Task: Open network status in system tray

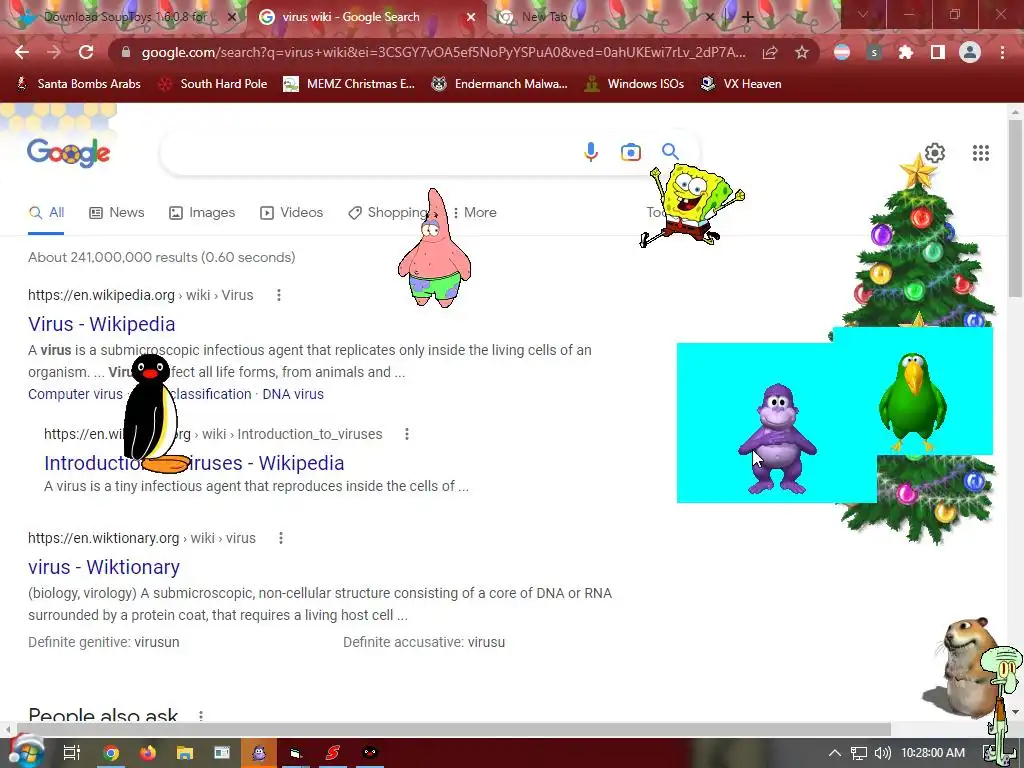Action: [859, 753]
